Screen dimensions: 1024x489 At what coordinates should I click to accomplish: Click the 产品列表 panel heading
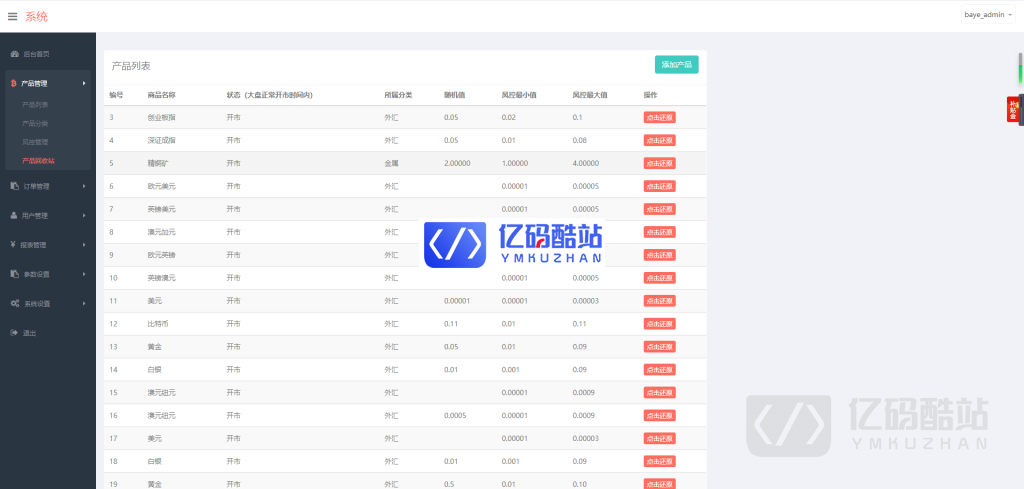click(x=131, y=66)
